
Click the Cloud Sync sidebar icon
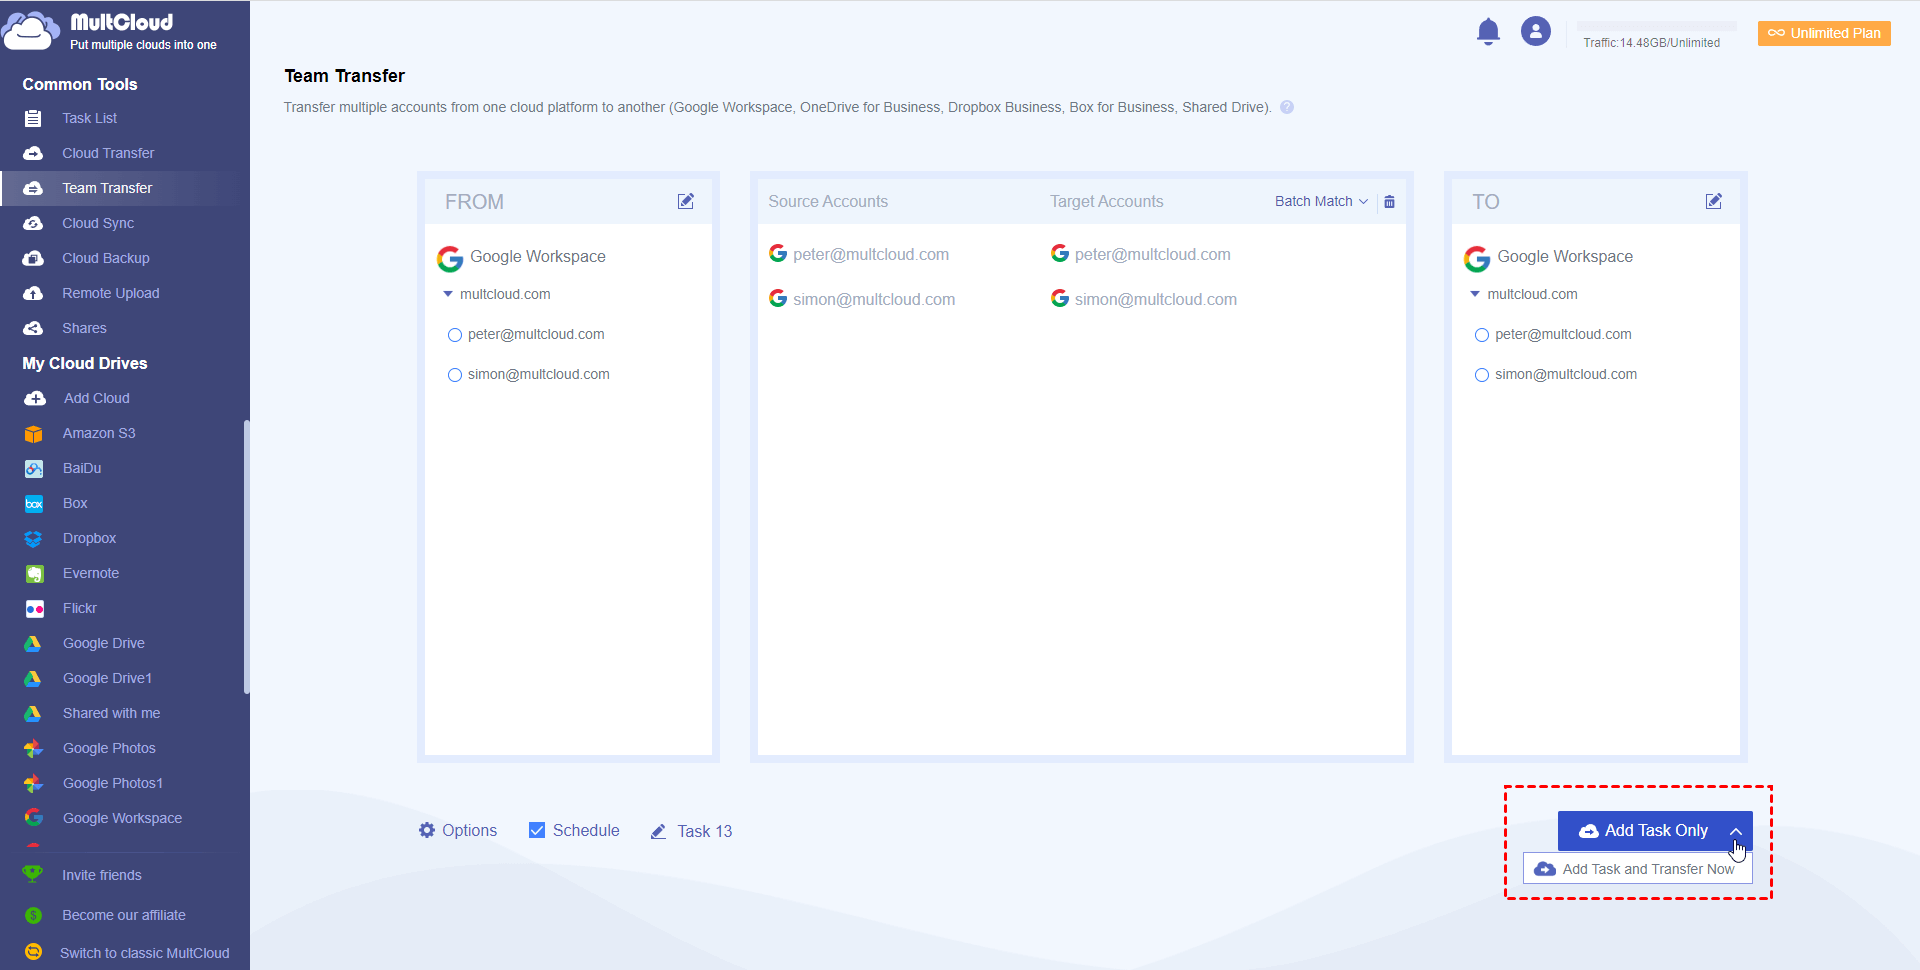33,223
